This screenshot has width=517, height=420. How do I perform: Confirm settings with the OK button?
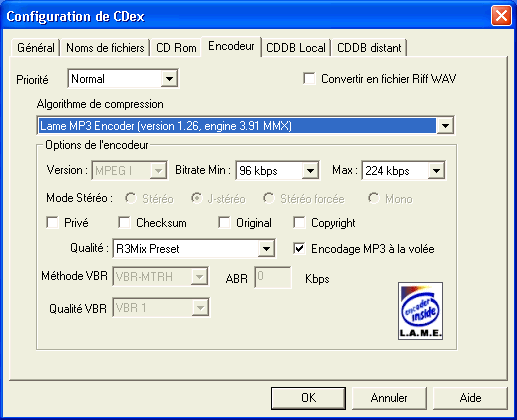pyautogui.click(x=308, y=398)
